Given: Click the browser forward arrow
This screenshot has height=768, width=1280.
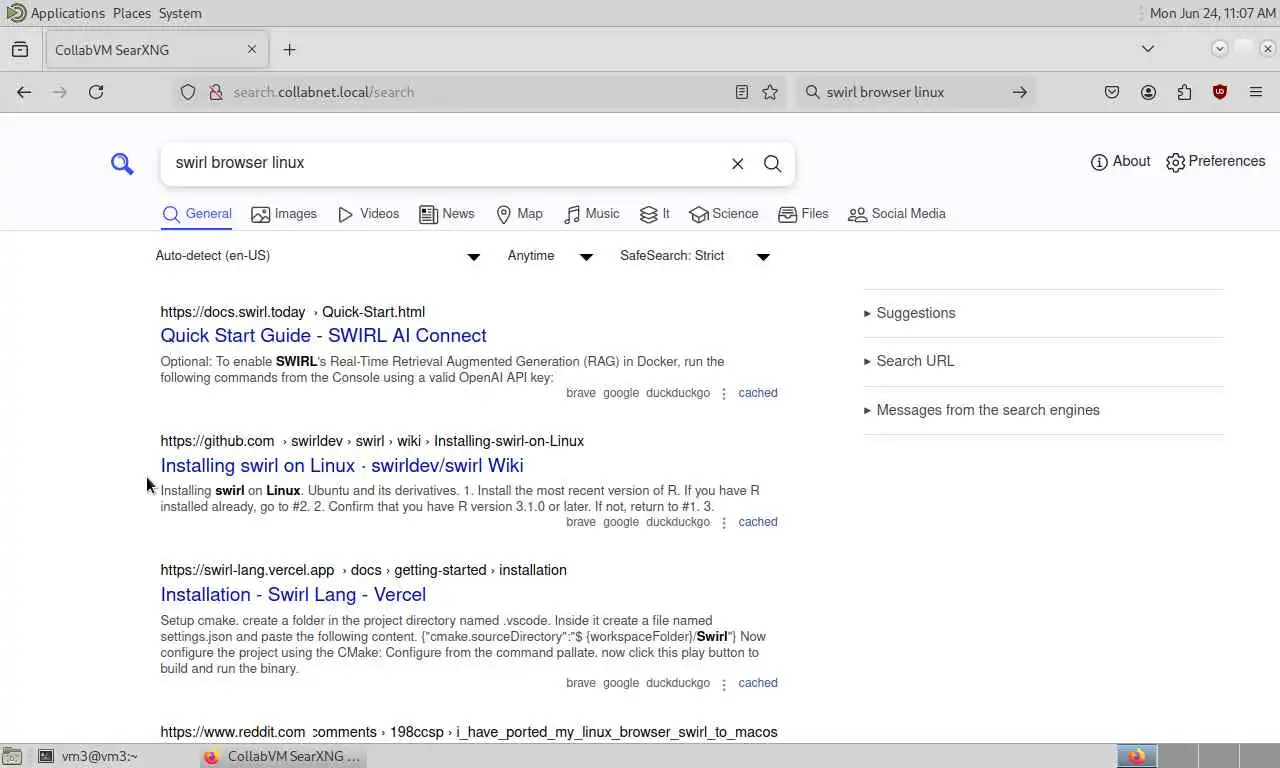Looking at the screenshot, I should click(x=60, y=92).
